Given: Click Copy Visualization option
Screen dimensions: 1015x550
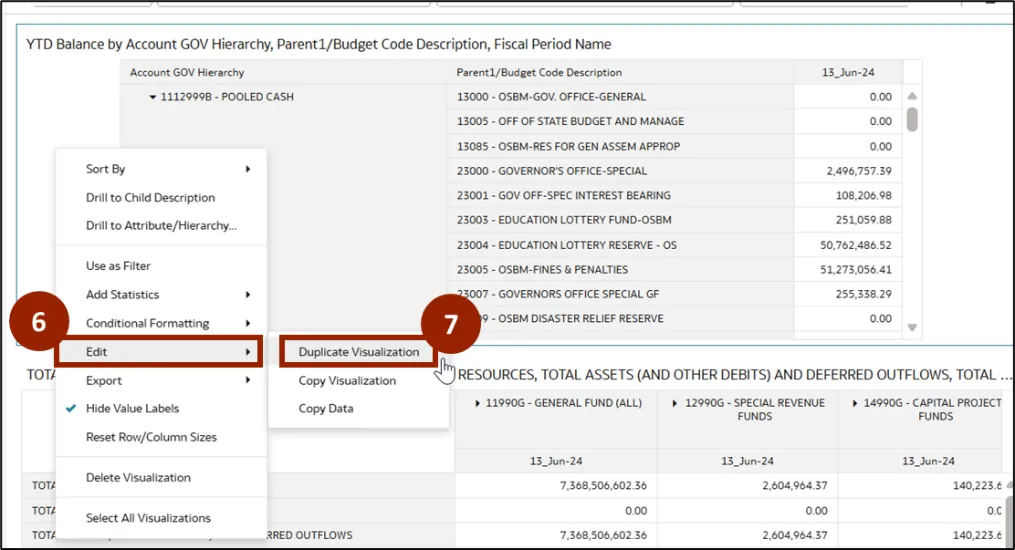Looking at the screenshot, I should click(x=347, y=380).
